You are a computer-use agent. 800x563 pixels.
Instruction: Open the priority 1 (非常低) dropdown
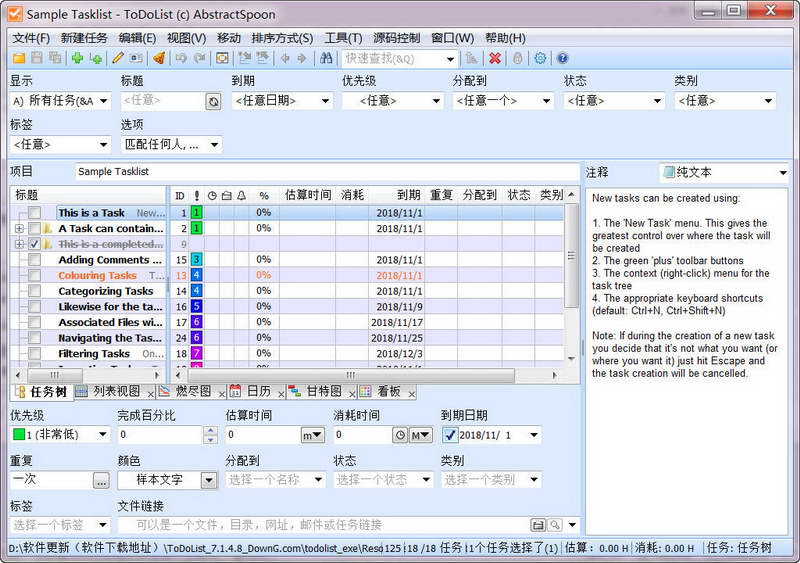click(103, 435)
